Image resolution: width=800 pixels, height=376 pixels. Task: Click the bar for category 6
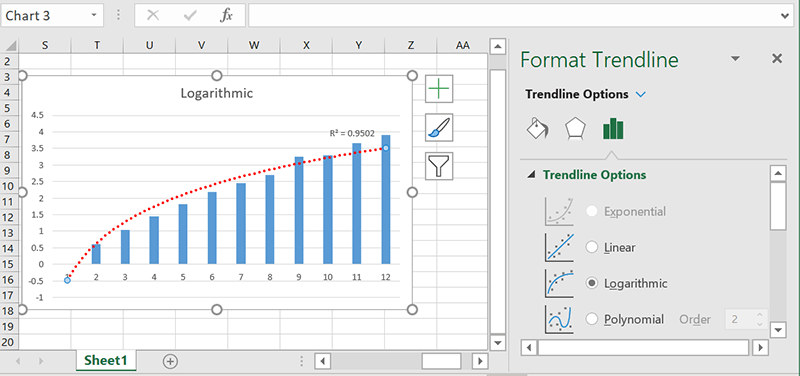tap(212, 228)
